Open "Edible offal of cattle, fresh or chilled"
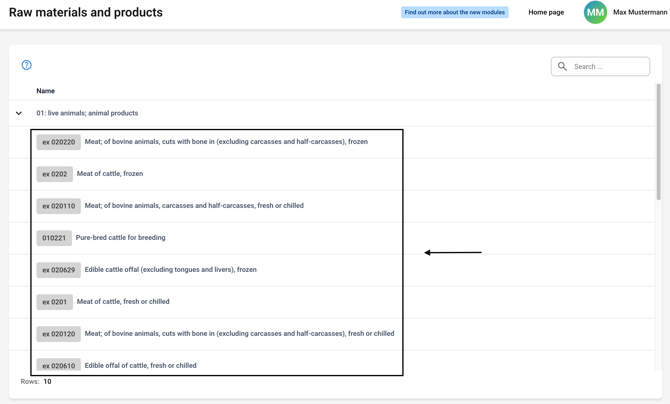The height and width of the screenshot is (404, 670). pyautogui.click(x=141, y=365)
